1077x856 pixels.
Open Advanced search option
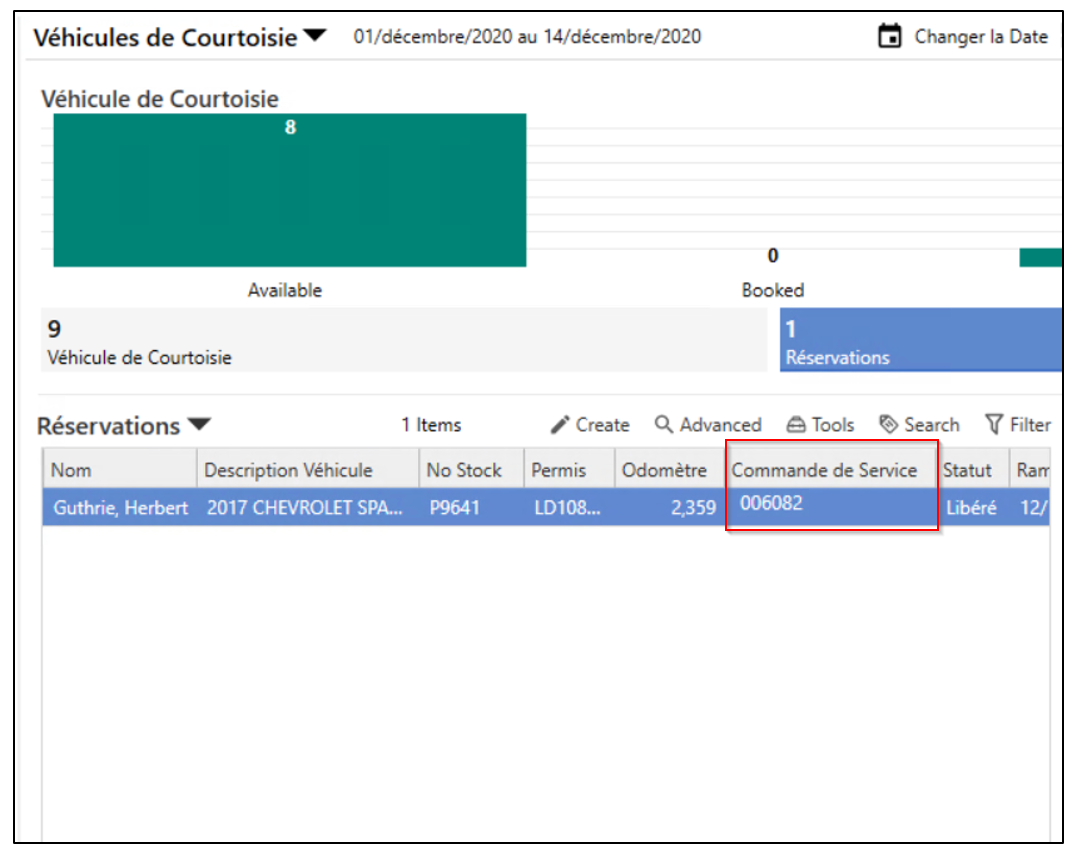pyautogui.click(x=721, y=425)
